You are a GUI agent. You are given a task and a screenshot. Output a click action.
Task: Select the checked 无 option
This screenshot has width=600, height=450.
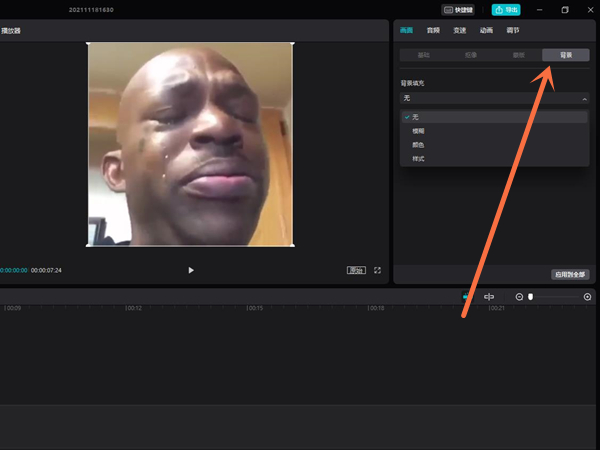pyautogui.click(x=416, y=117)
